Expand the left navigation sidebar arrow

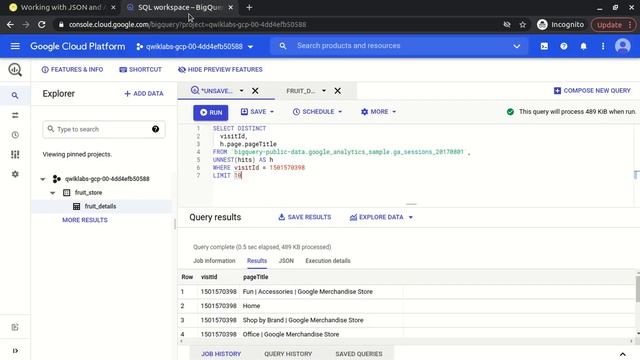click(x=15, y=351)
